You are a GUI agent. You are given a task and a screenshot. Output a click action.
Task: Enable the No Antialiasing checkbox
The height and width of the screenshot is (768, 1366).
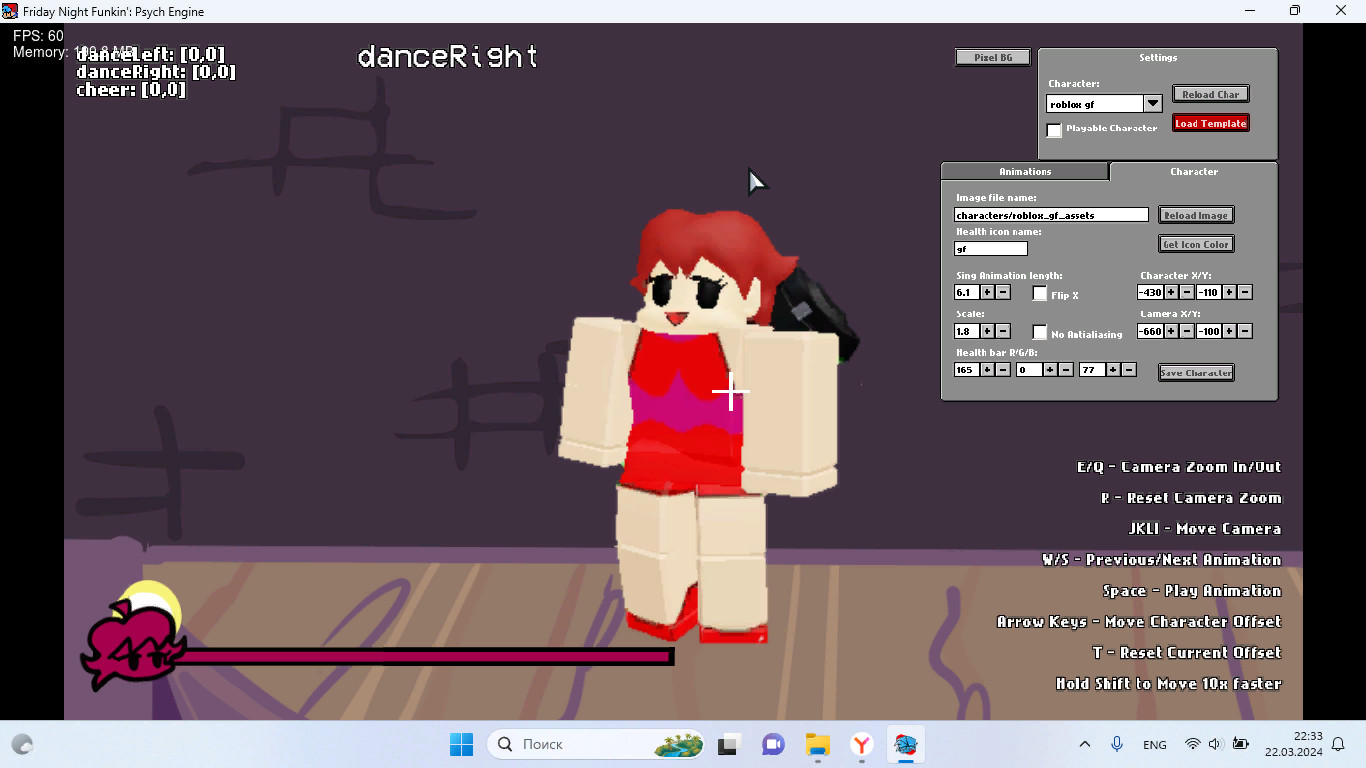(x=1040, y=332)
